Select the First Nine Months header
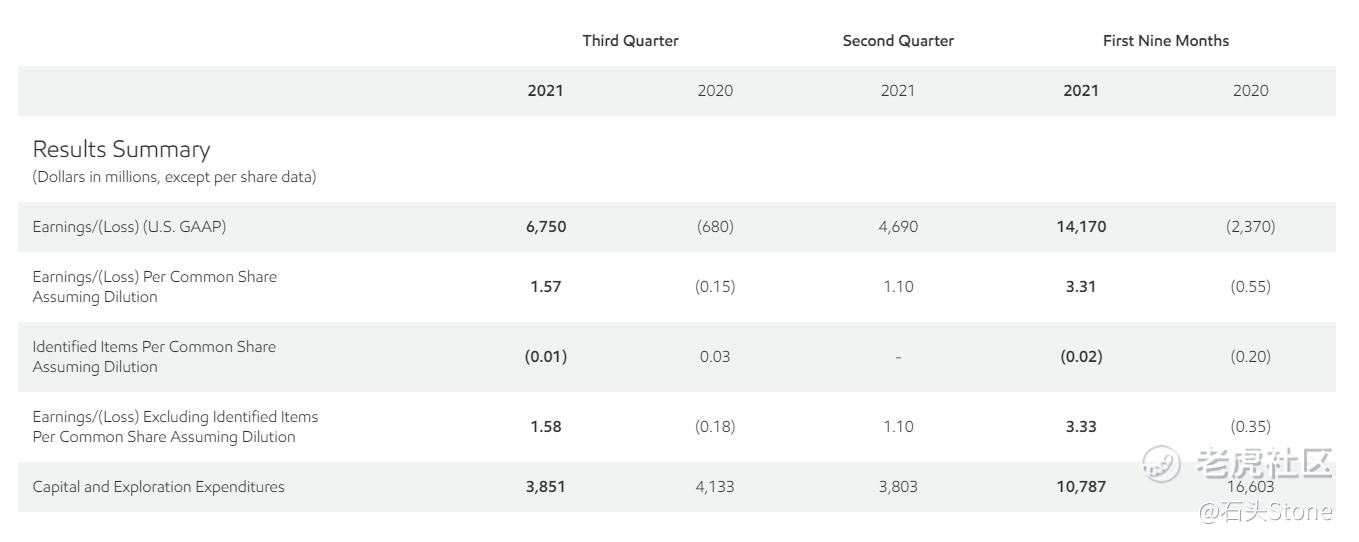 click(x=1165, y=41)
